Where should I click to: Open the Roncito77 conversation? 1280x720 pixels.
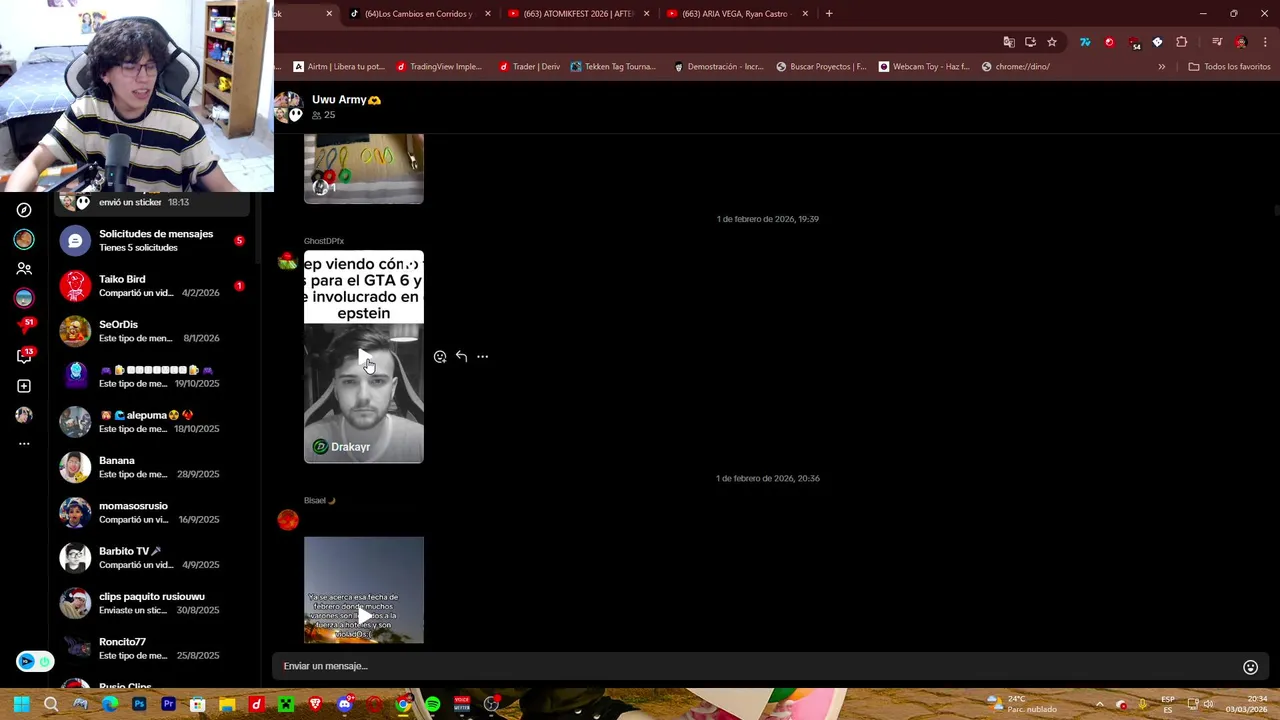pyautogui.click(x=152, y=649)
